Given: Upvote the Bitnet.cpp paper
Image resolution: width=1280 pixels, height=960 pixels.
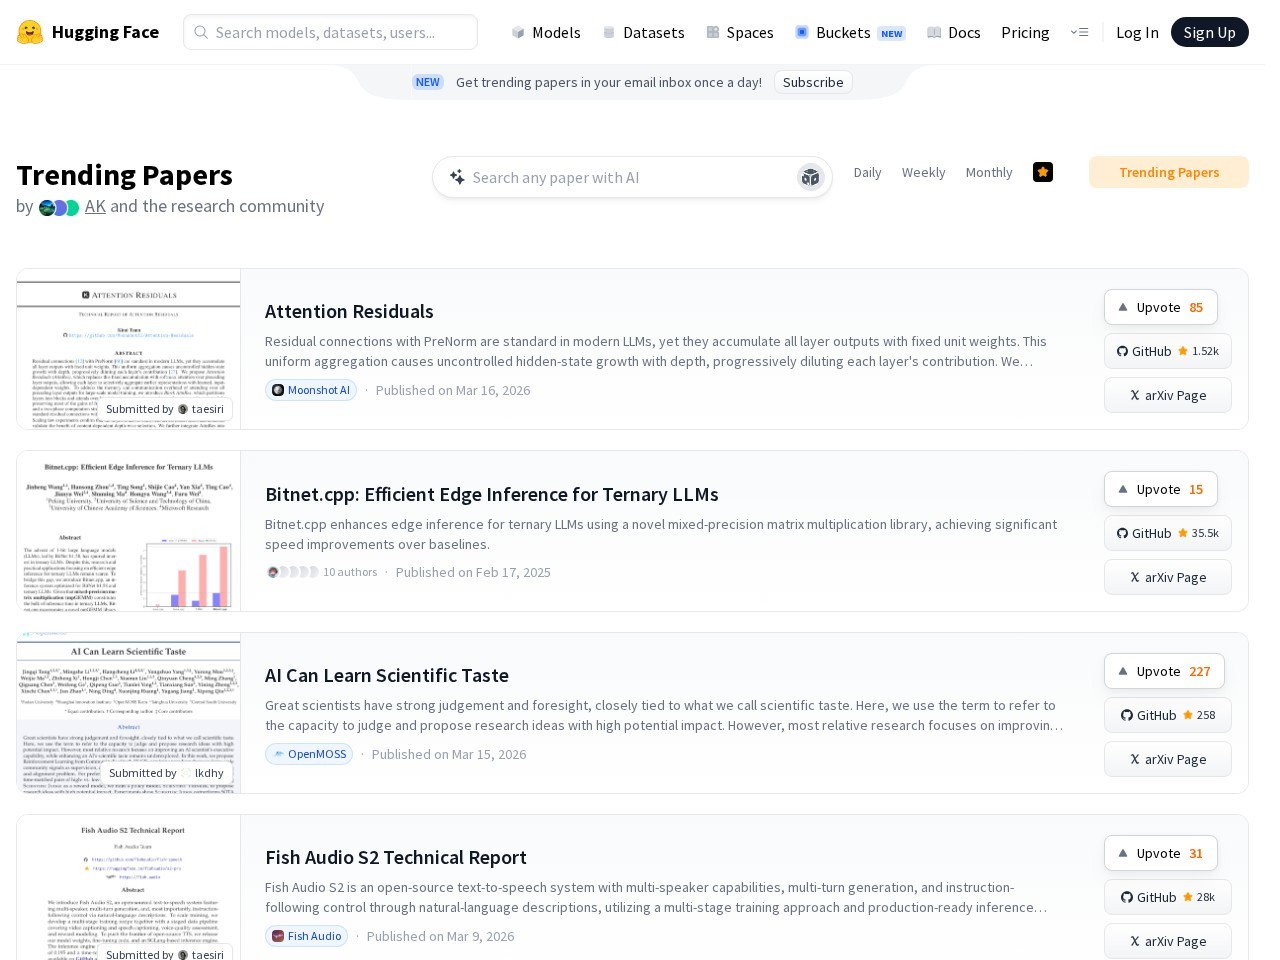Looking at the screenshot, I should pyautogui.click(x=1160, y=489).
